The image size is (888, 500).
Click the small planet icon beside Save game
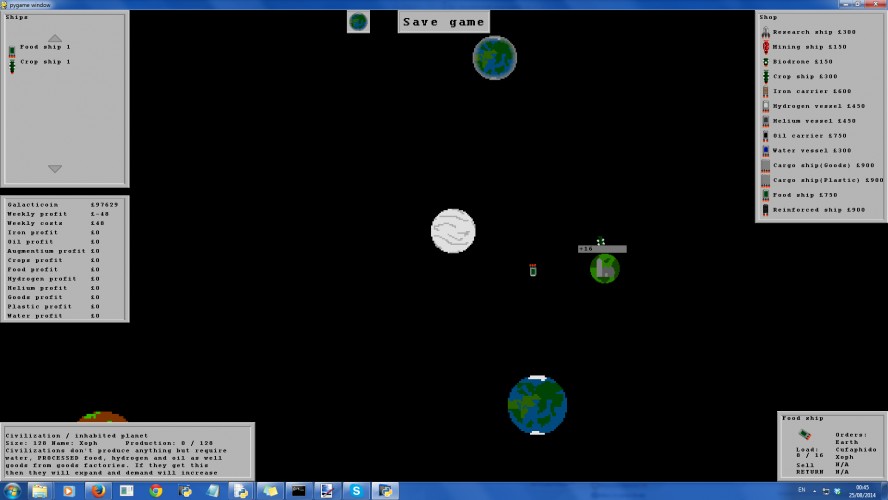358,22
